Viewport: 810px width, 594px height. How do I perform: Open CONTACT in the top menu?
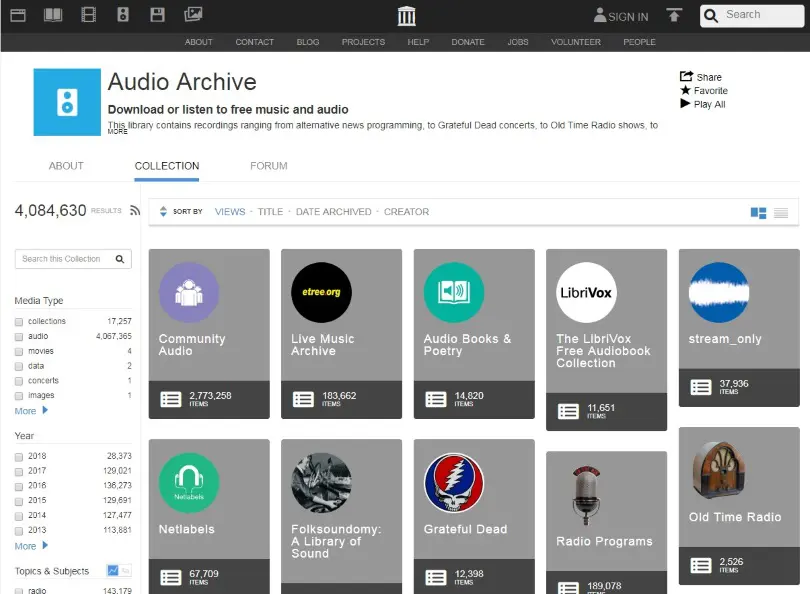click(255, 42)
